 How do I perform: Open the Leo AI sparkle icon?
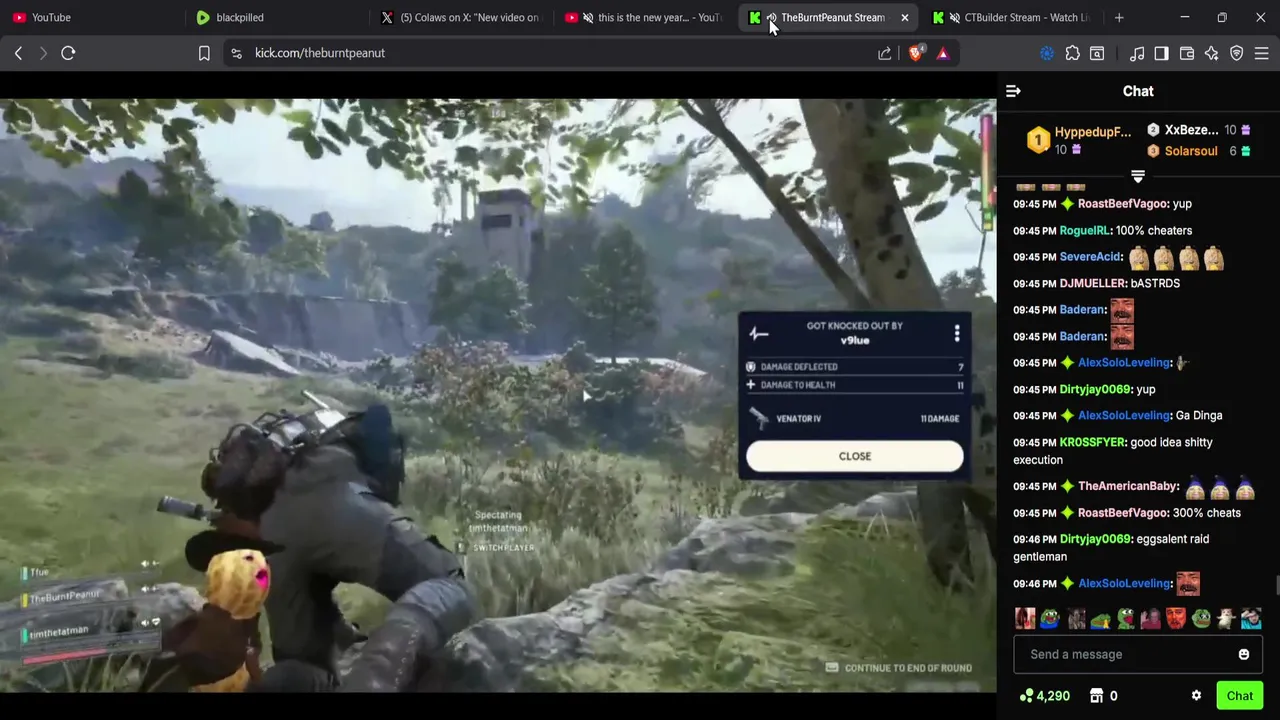point(1212,53)
